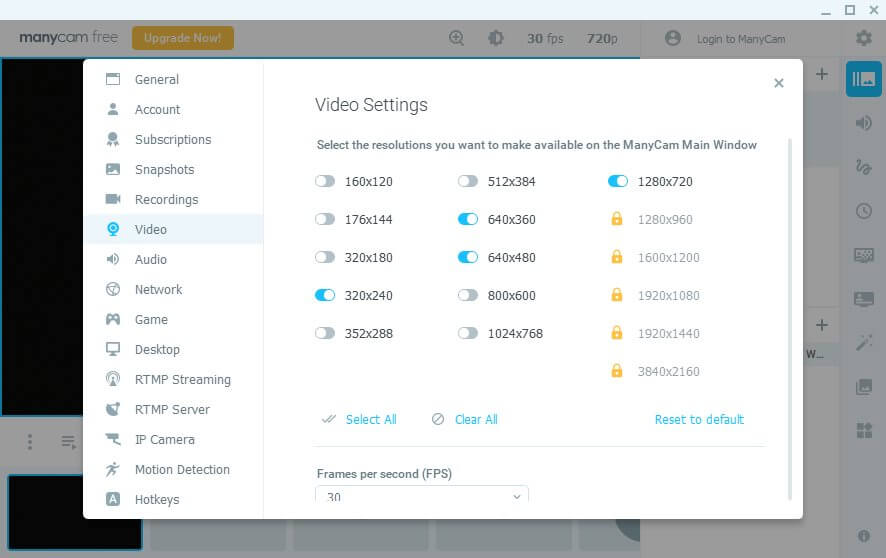Viewport: 886px width, 558px height.
Task: Click the Audio speaker icon in sidebar
Action: (113, 259)
